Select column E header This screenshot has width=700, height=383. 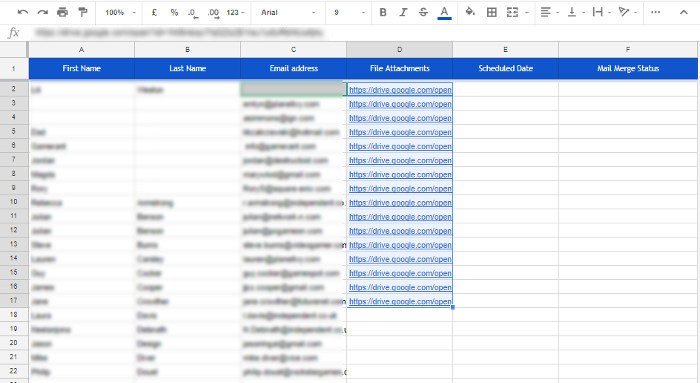tap(505, 50)
